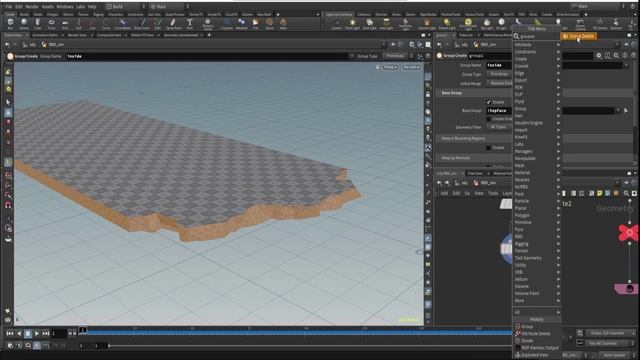The image size is (640, 360).
Task: Click the Group Name field containing inside
Action: pos(499,65)
